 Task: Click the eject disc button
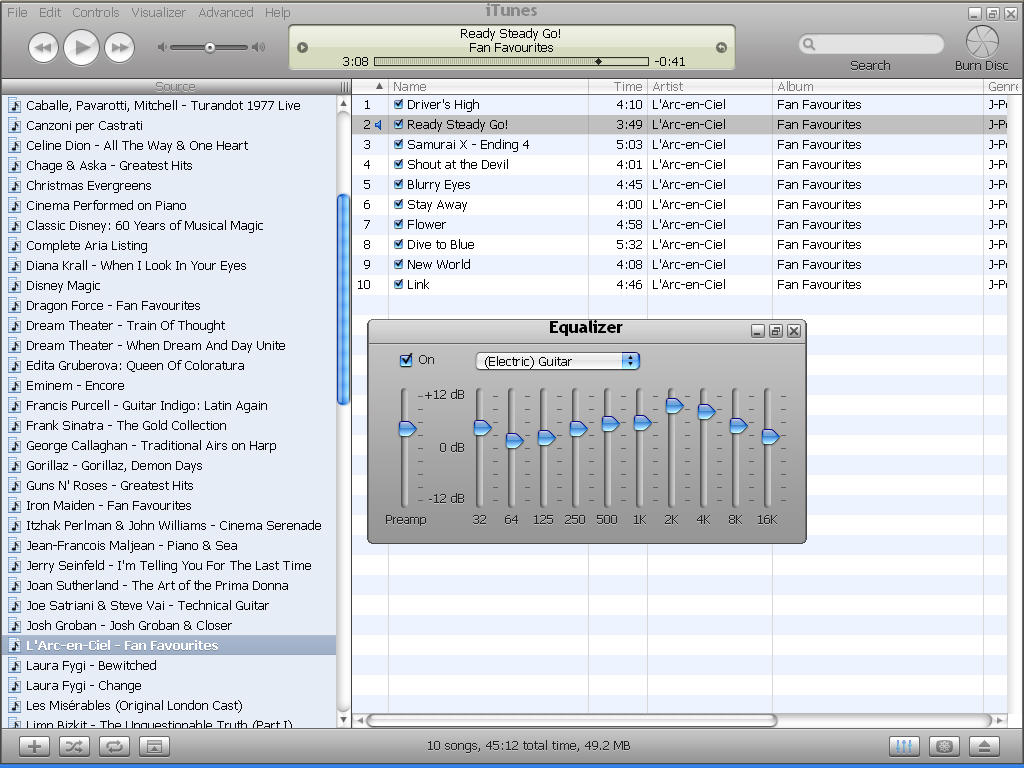tap(985, 746)
